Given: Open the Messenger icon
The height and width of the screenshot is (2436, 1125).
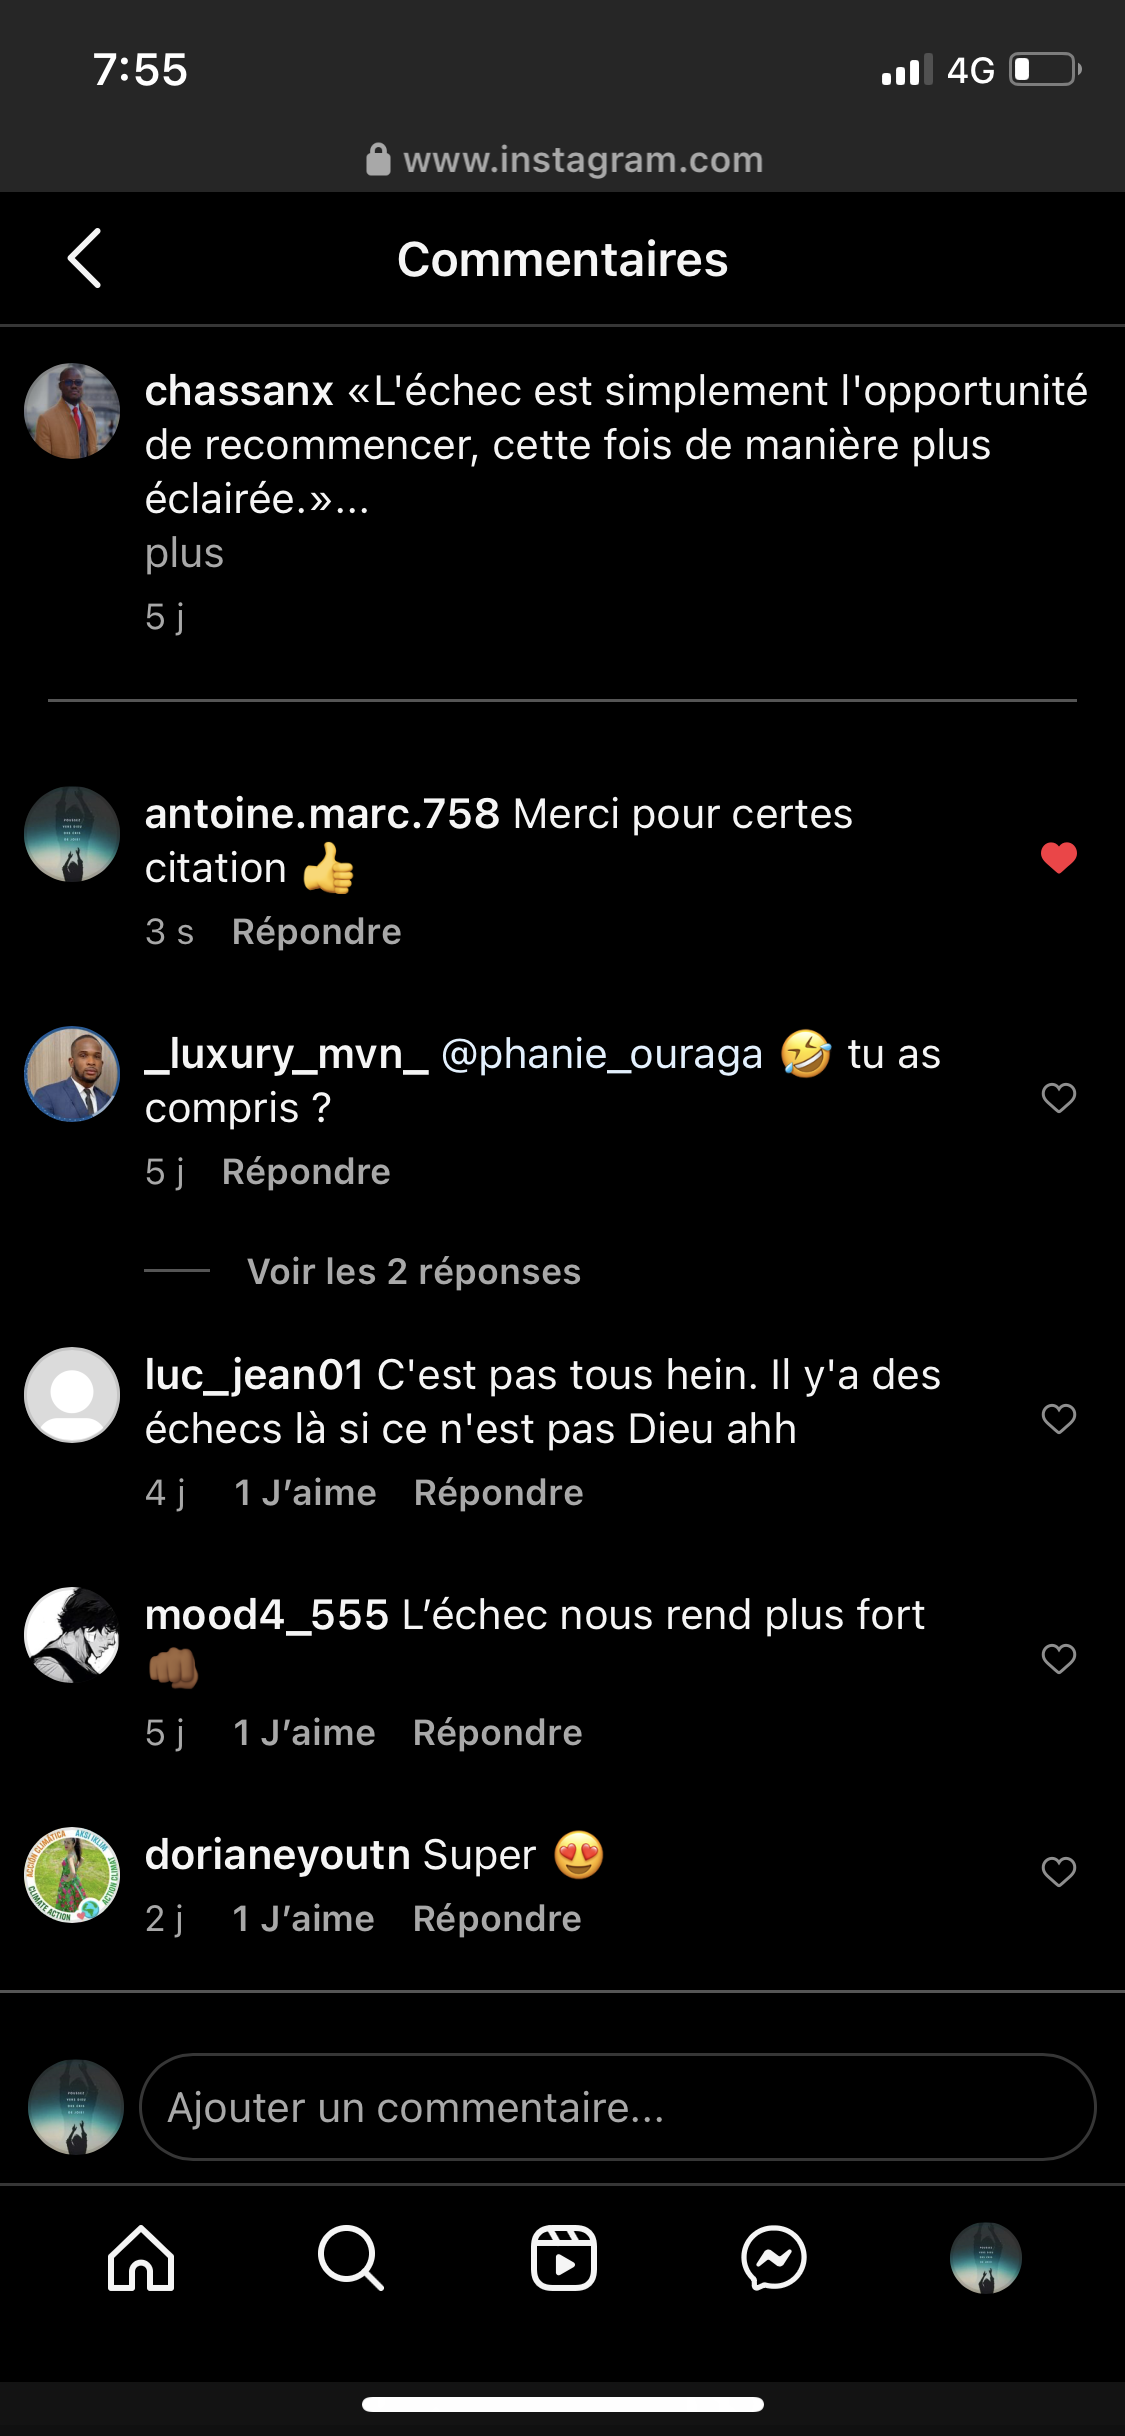Looking at the screenshot, I should (774, 2258).
